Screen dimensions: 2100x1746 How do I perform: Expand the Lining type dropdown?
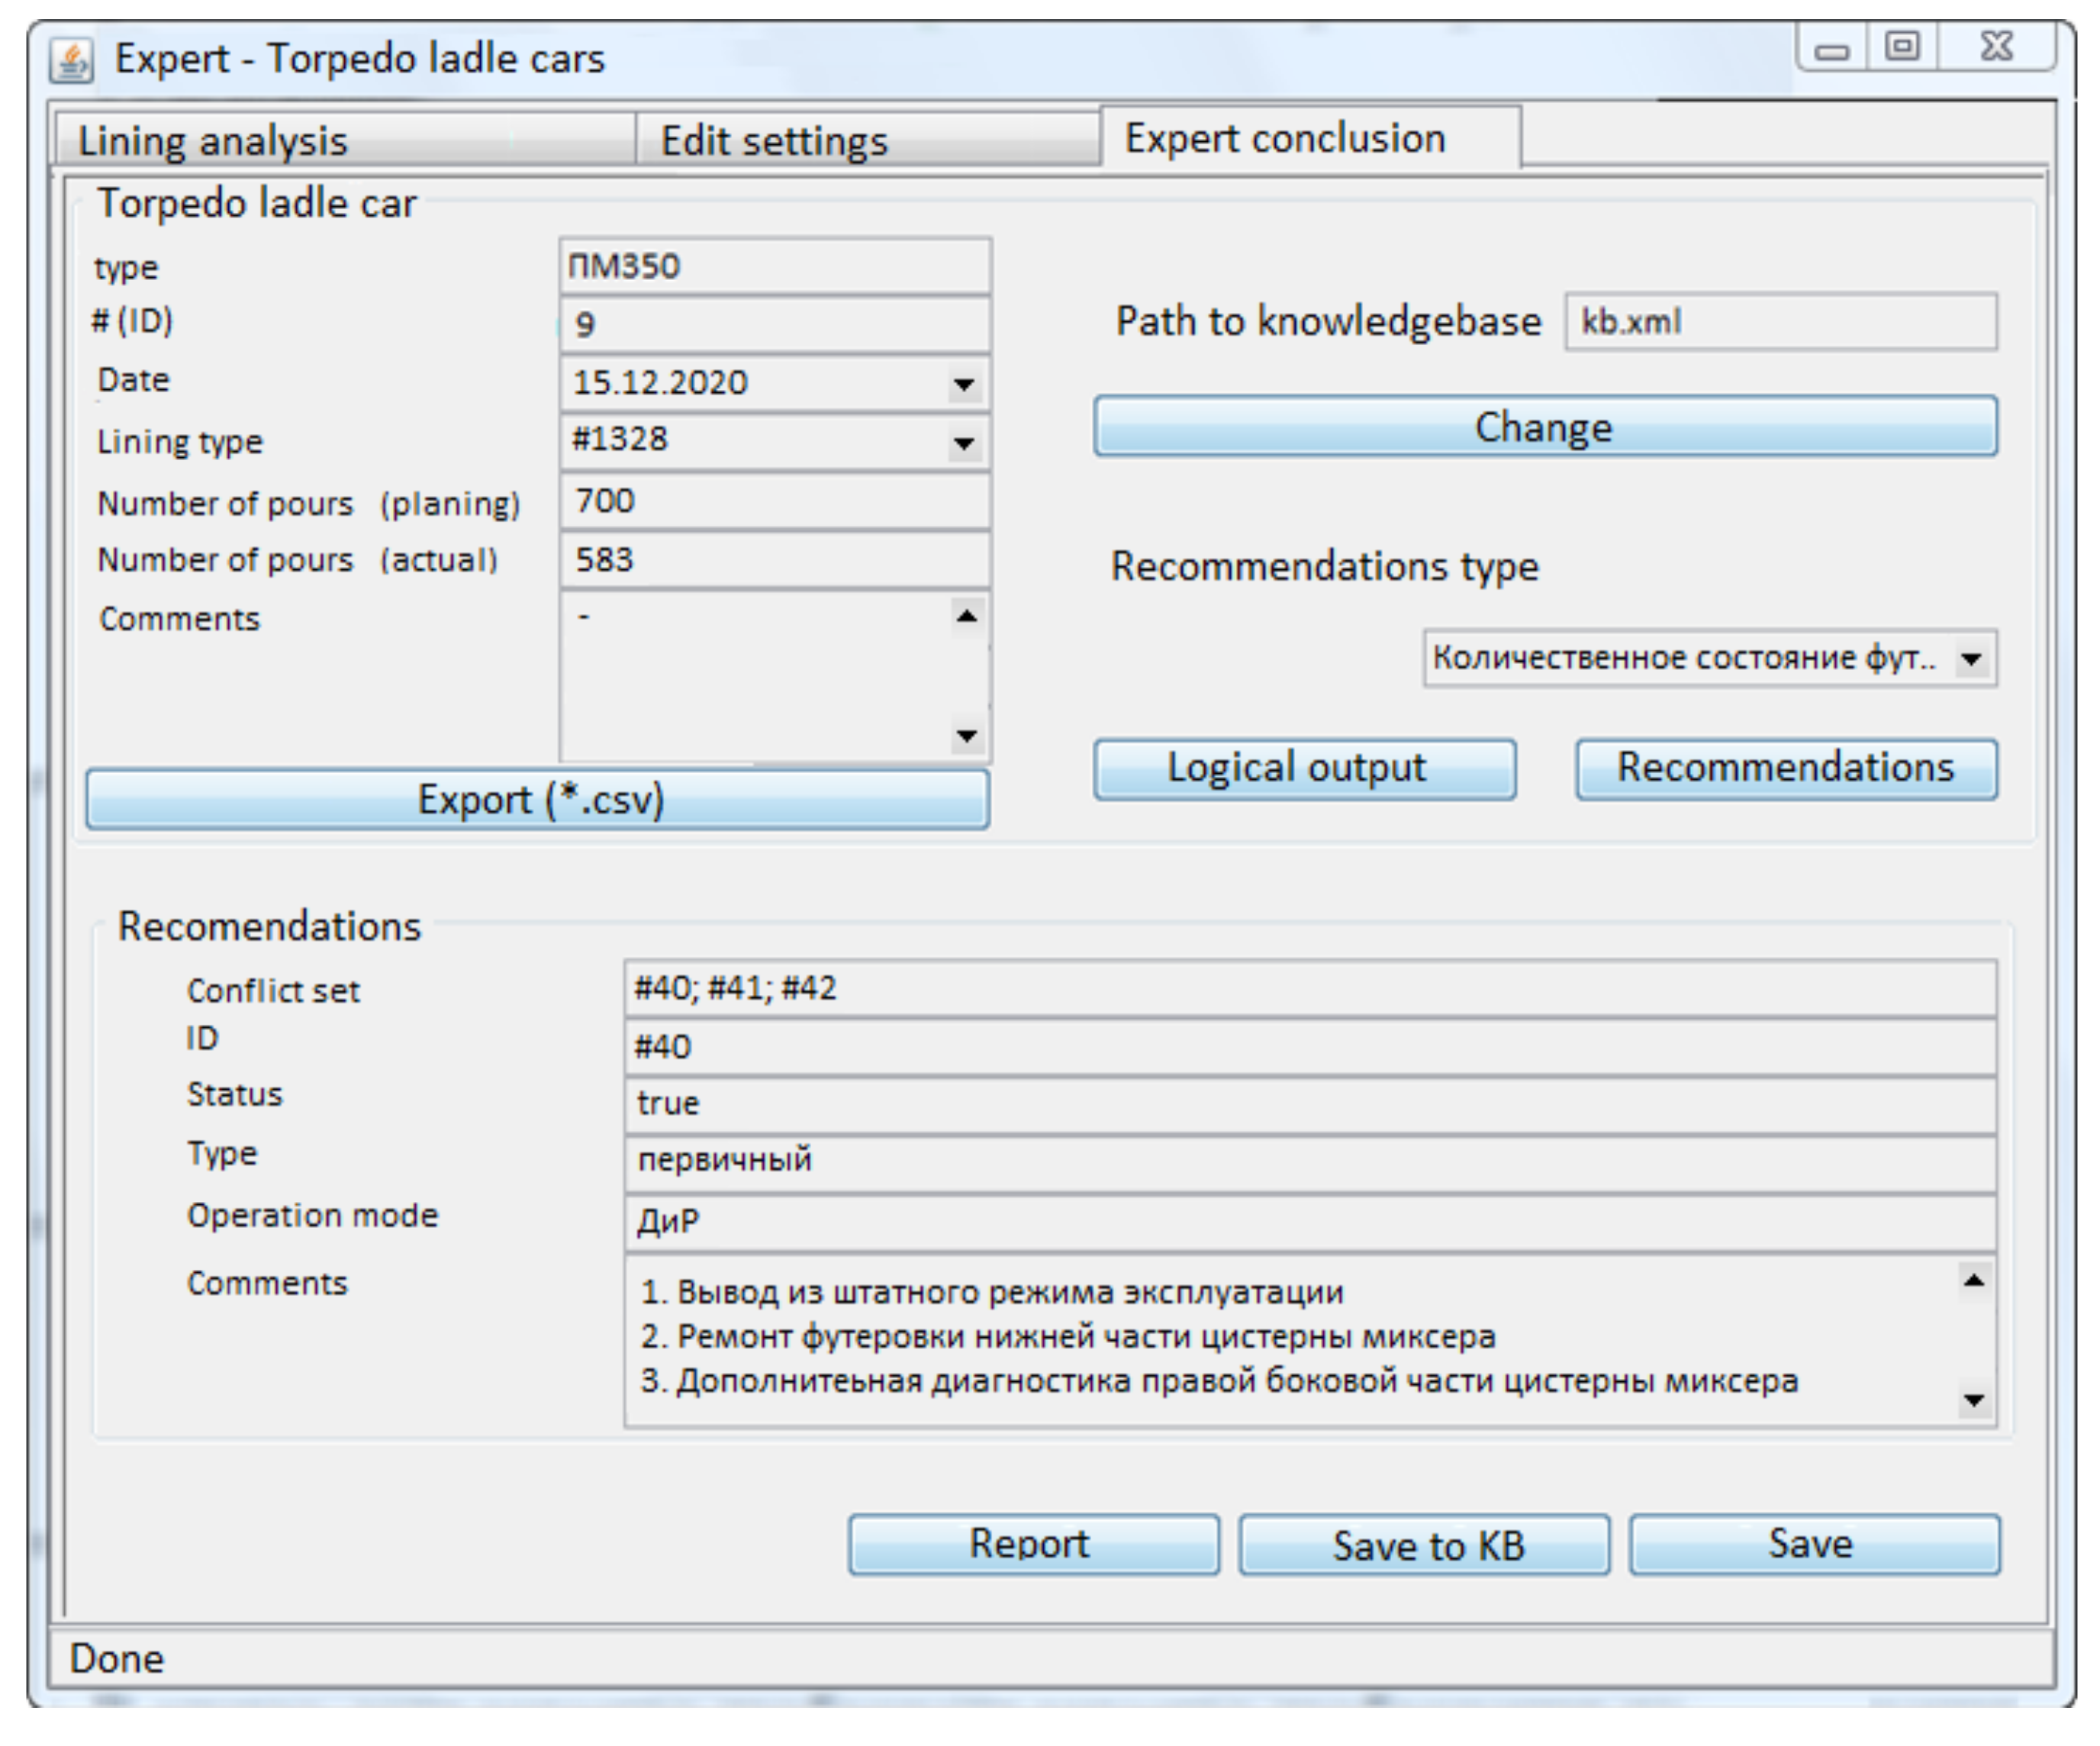pyautogui.click(x=964, y=443)
